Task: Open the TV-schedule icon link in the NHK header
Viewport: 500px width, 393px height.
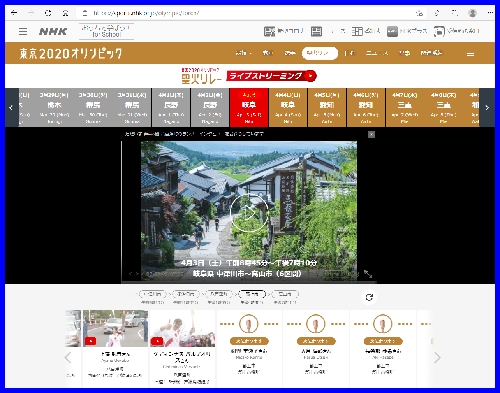Action: 269,31
